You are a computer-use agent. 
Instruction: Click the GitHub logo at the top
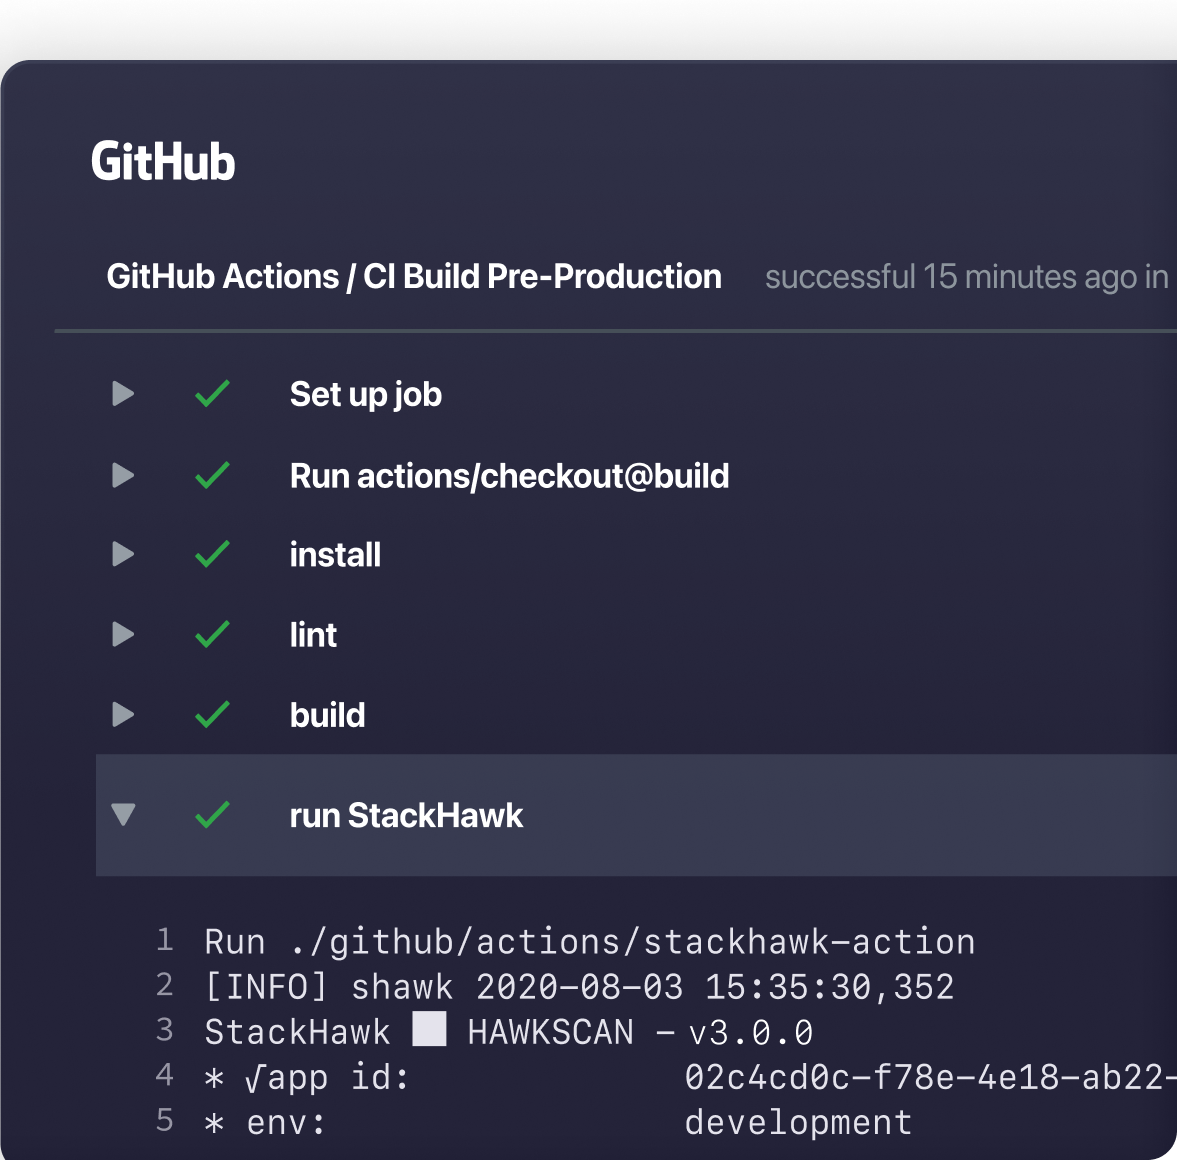click(x=163, y=161)
